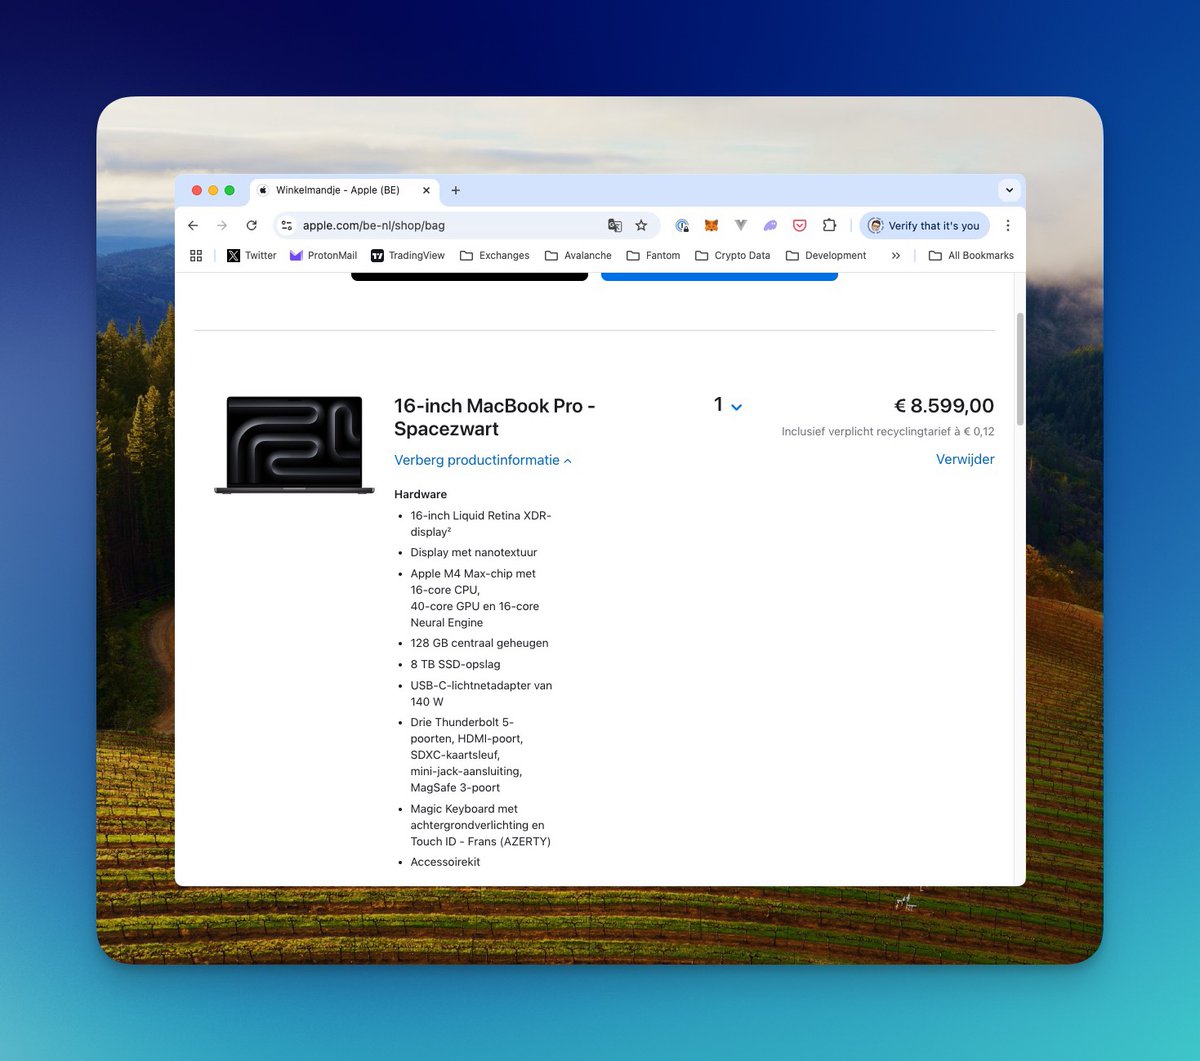1200x1061 pixels.
Task: Open the Translate this page icon
Action: coord(615,226)
